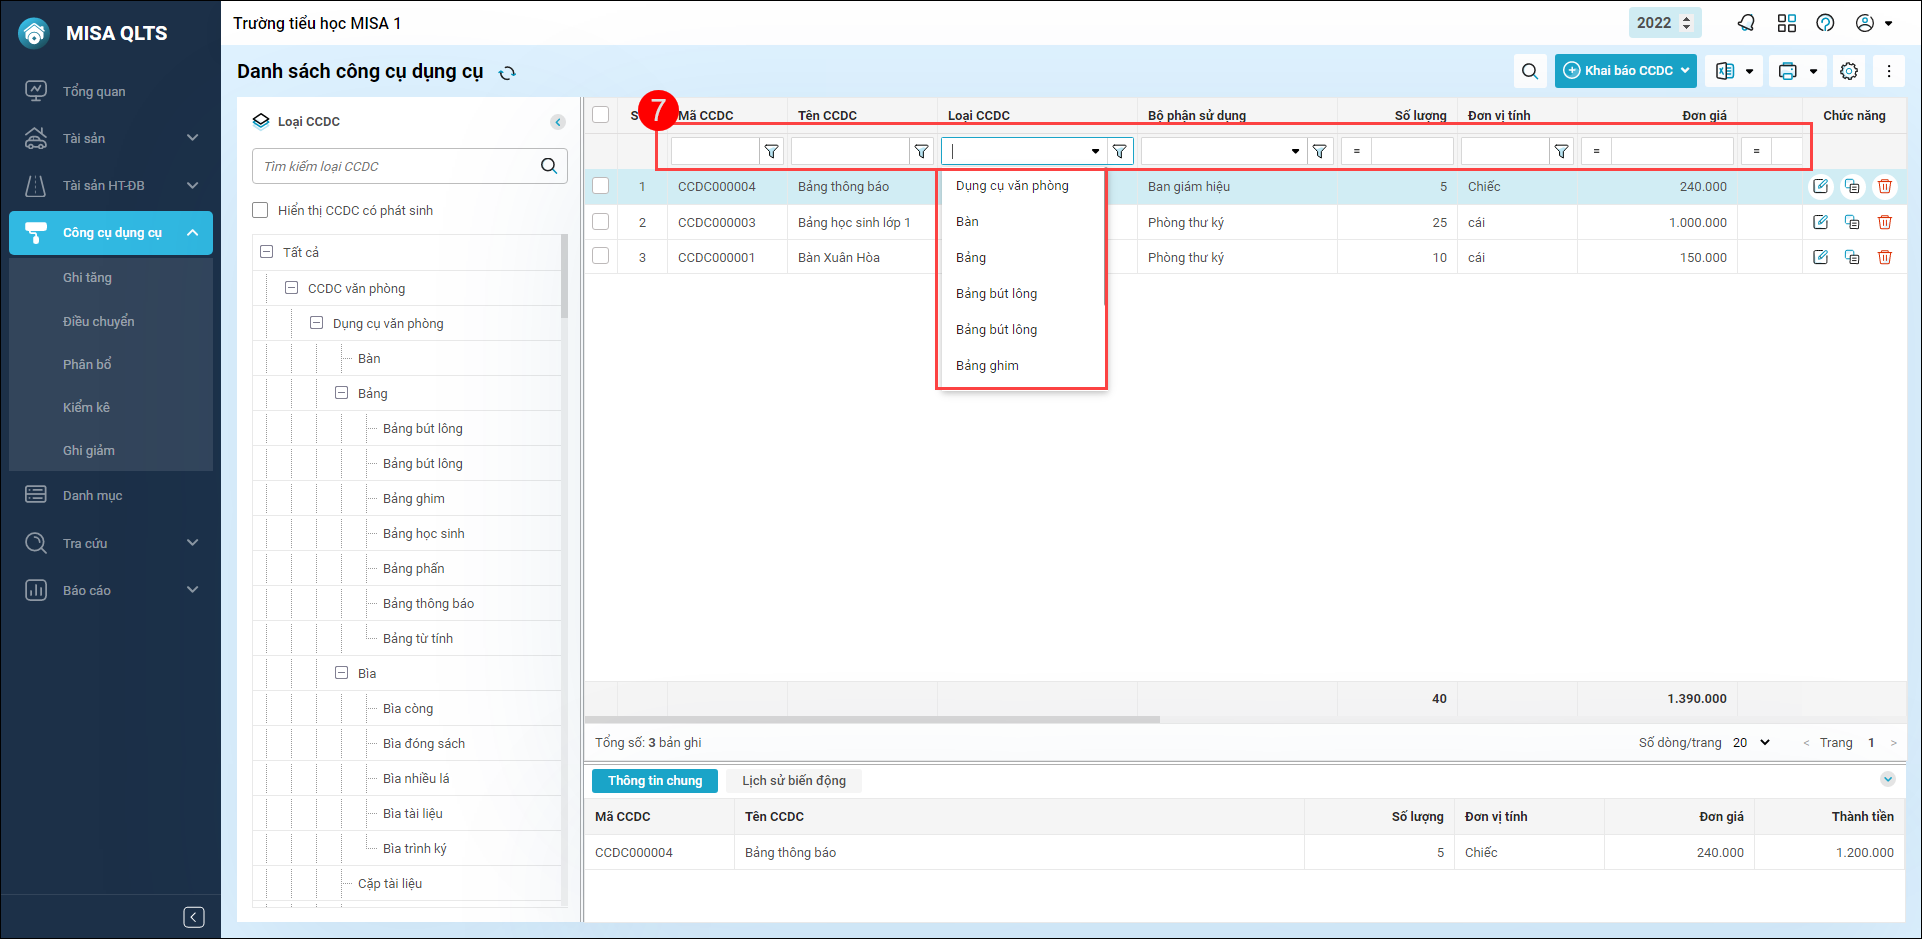This screenshot has width=1922, height=939.
Task: Duplicate row CCDC000003
Action: coord(1853,222)
